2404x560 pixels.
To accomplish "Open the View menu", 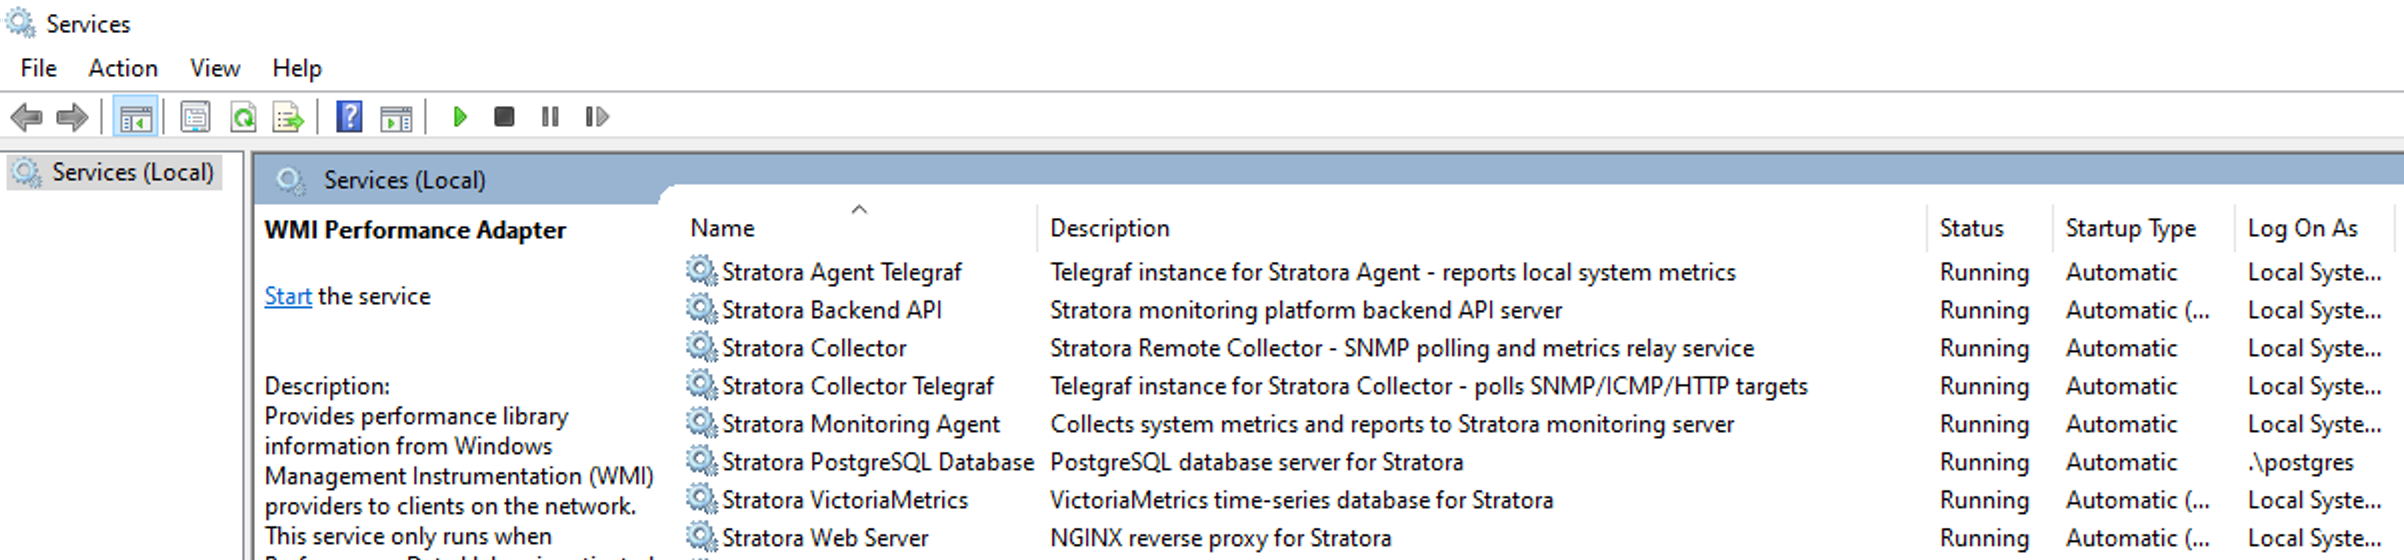I will tap(215, 68).
